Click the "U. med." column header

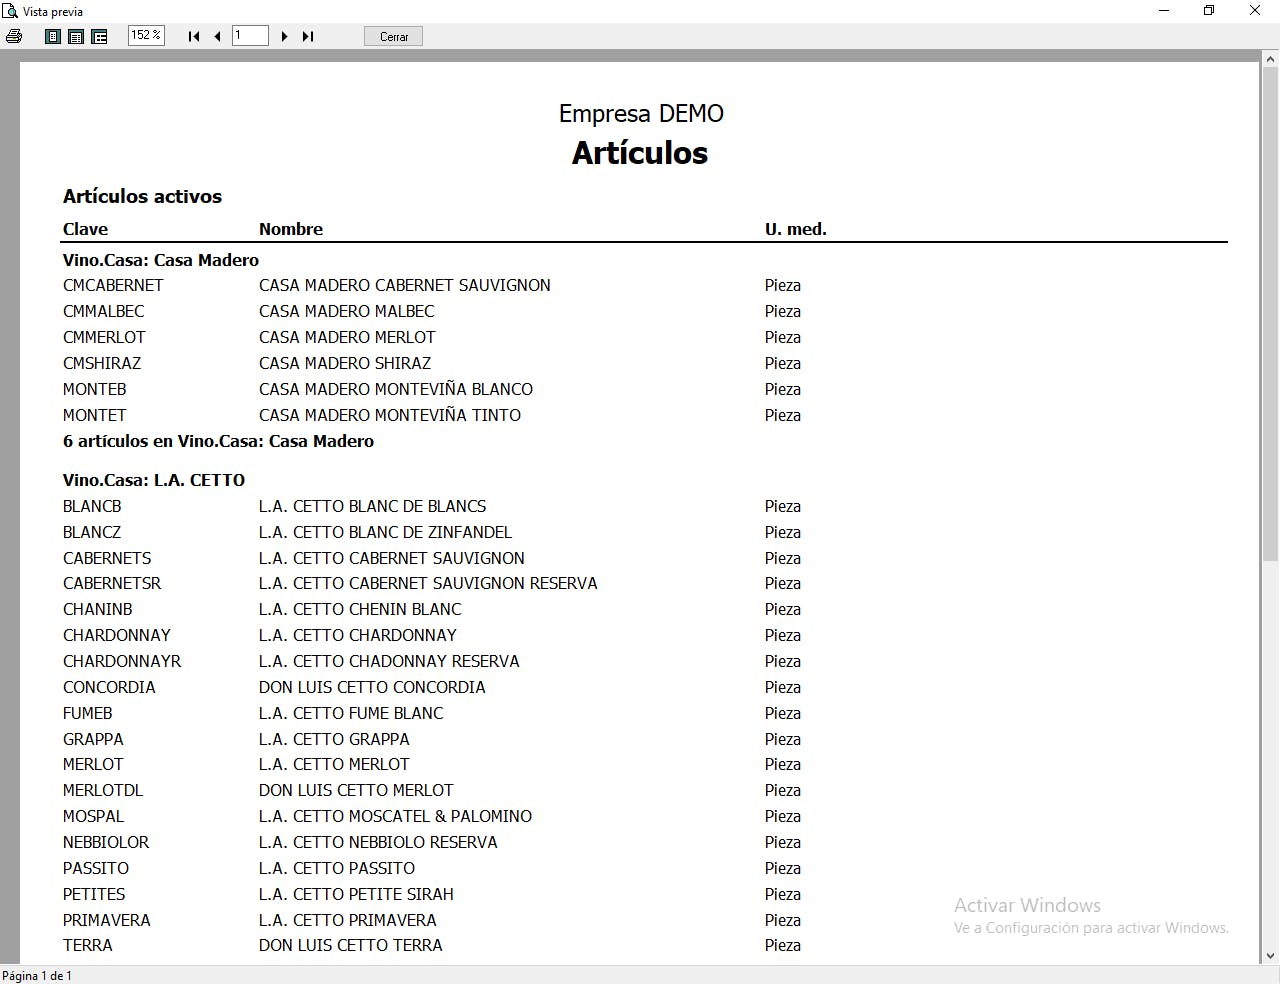796,229
